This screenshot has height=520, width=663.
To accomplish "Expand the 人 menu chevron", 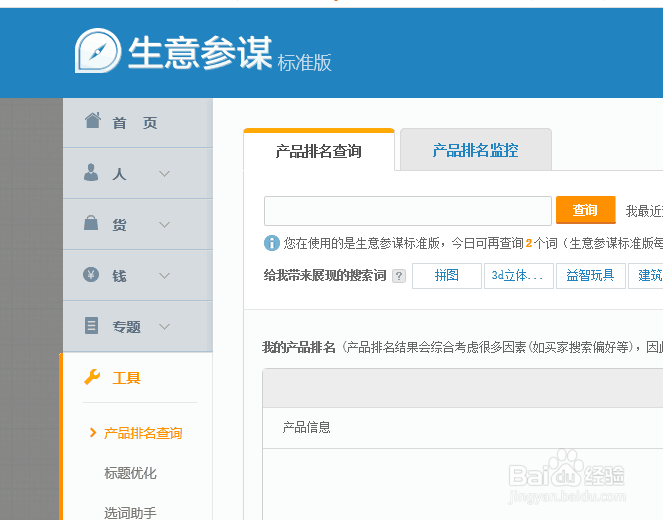I will [x=164, y=173].
